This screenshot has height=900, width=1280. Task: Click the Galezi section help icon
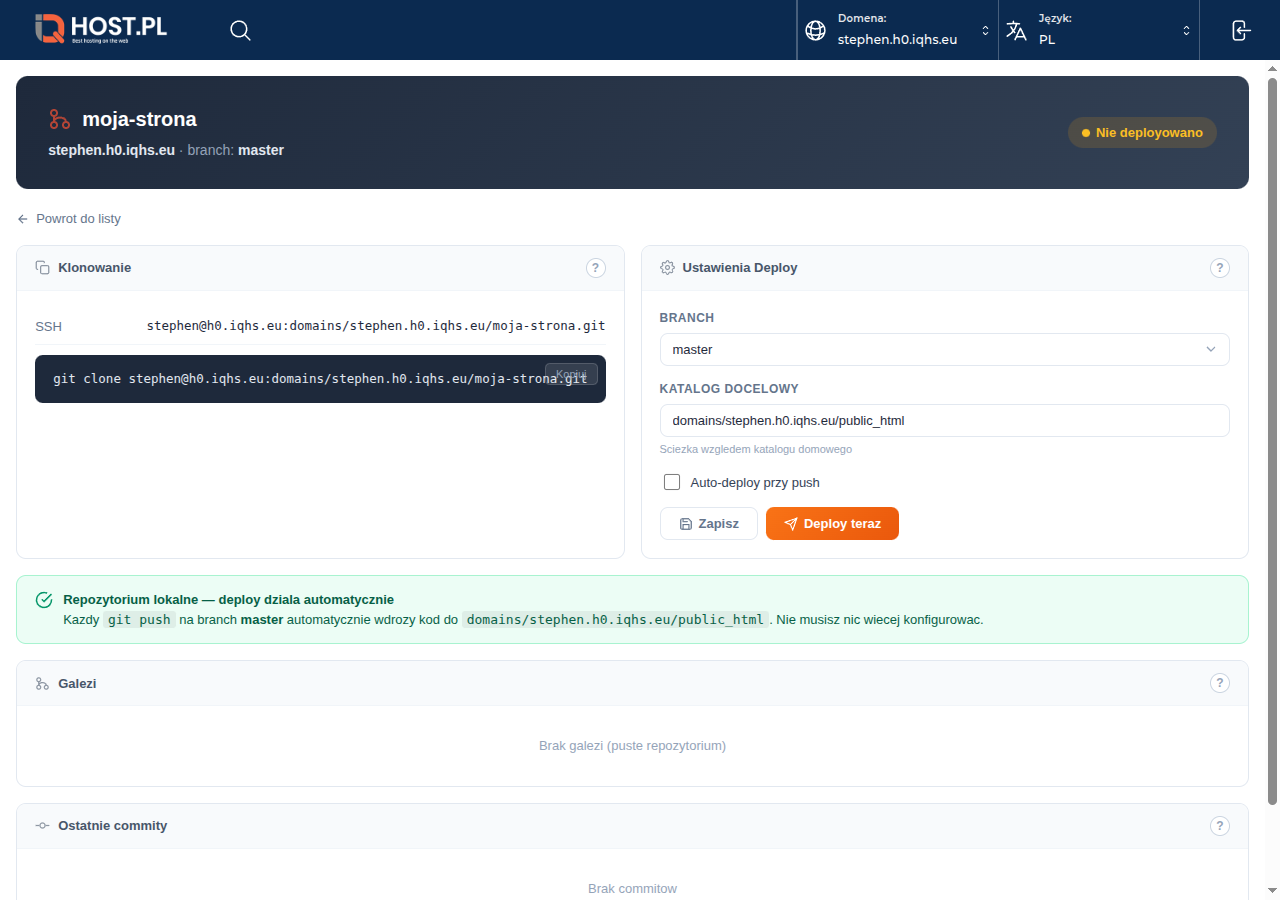(1219, 683)
